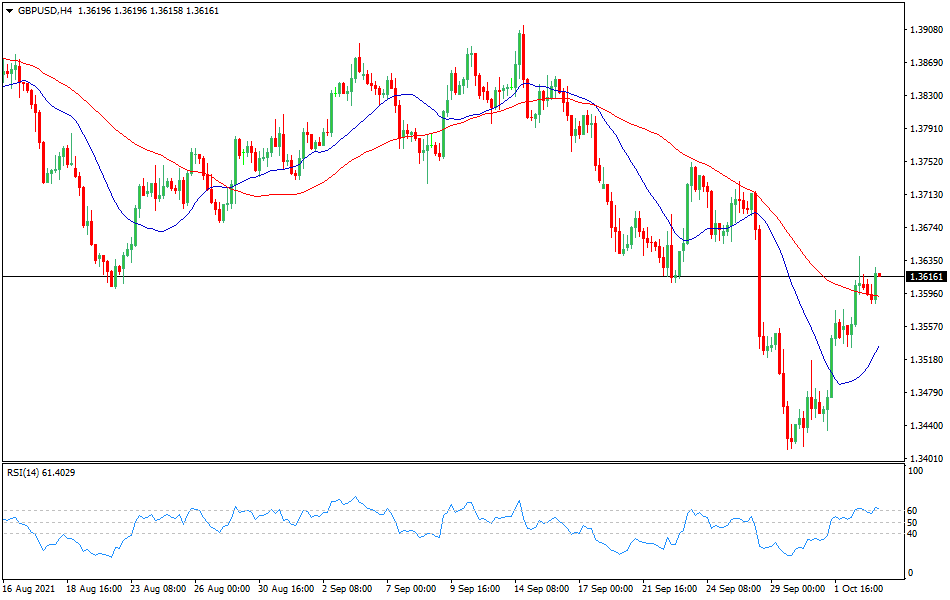Select the 14 Sep 08:00 time label
Image resolution: width=950 pixels, height=600 pixels.
(x=542, y=589)
